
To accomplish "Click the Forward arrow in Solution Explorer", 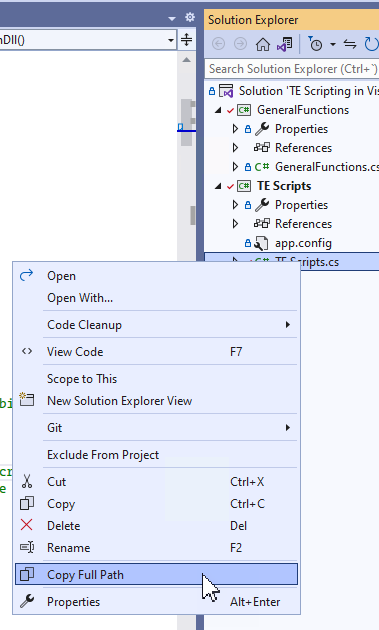I will (x=240, y=44).
